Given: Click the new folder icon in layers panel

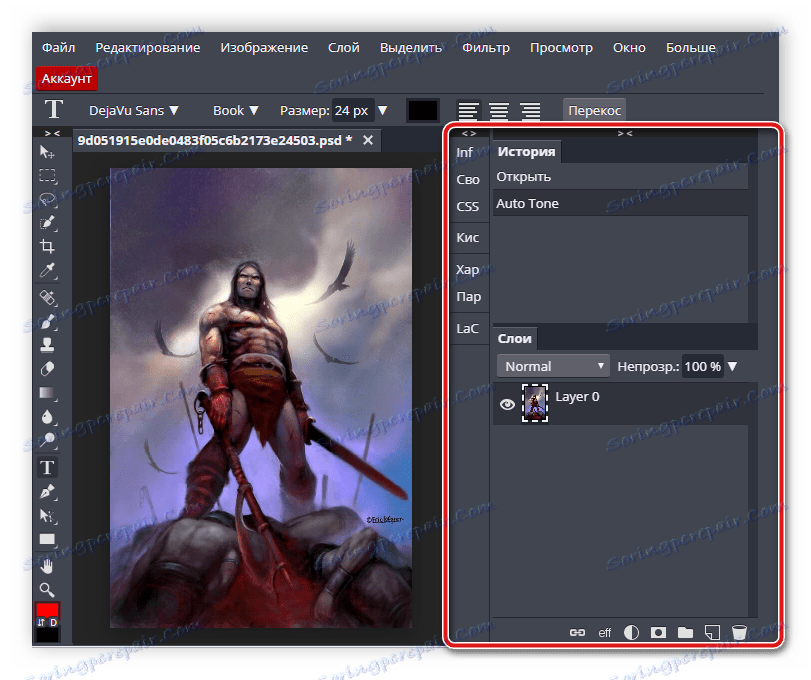Looking at the screenshot, I should coord(685,632).
